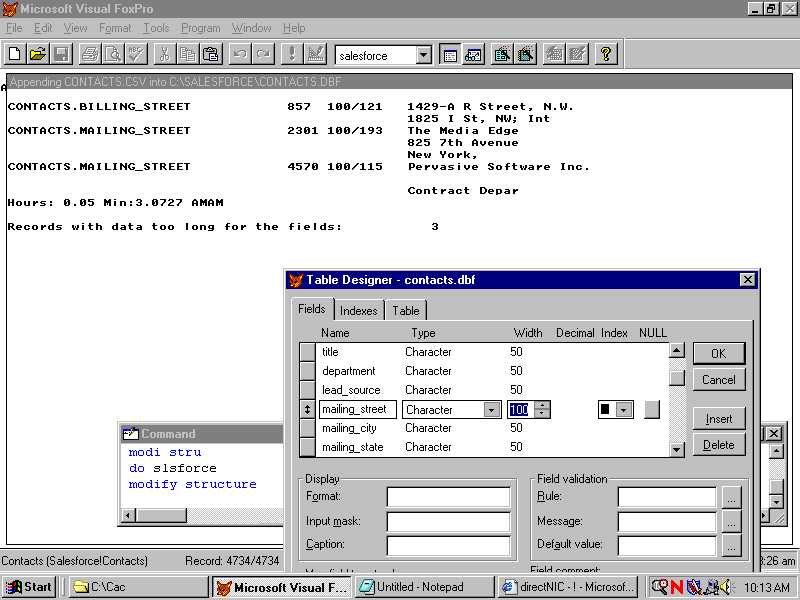This screenshot has height=600, width=800.
Task: Click the Undo toolbar icon
Action: (240, 54)
